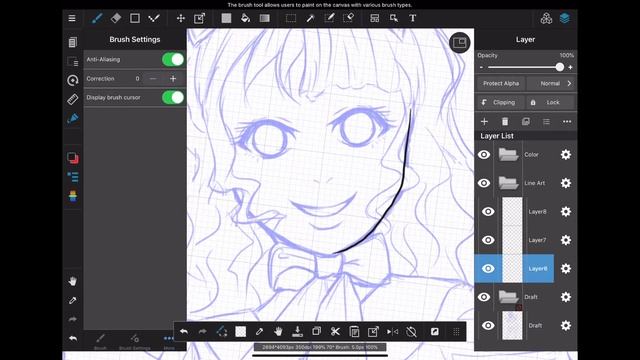The width and height of the screenshot is (640, 360).
Task: Open the hamburger main menu
Action: (x=72, y=18)
